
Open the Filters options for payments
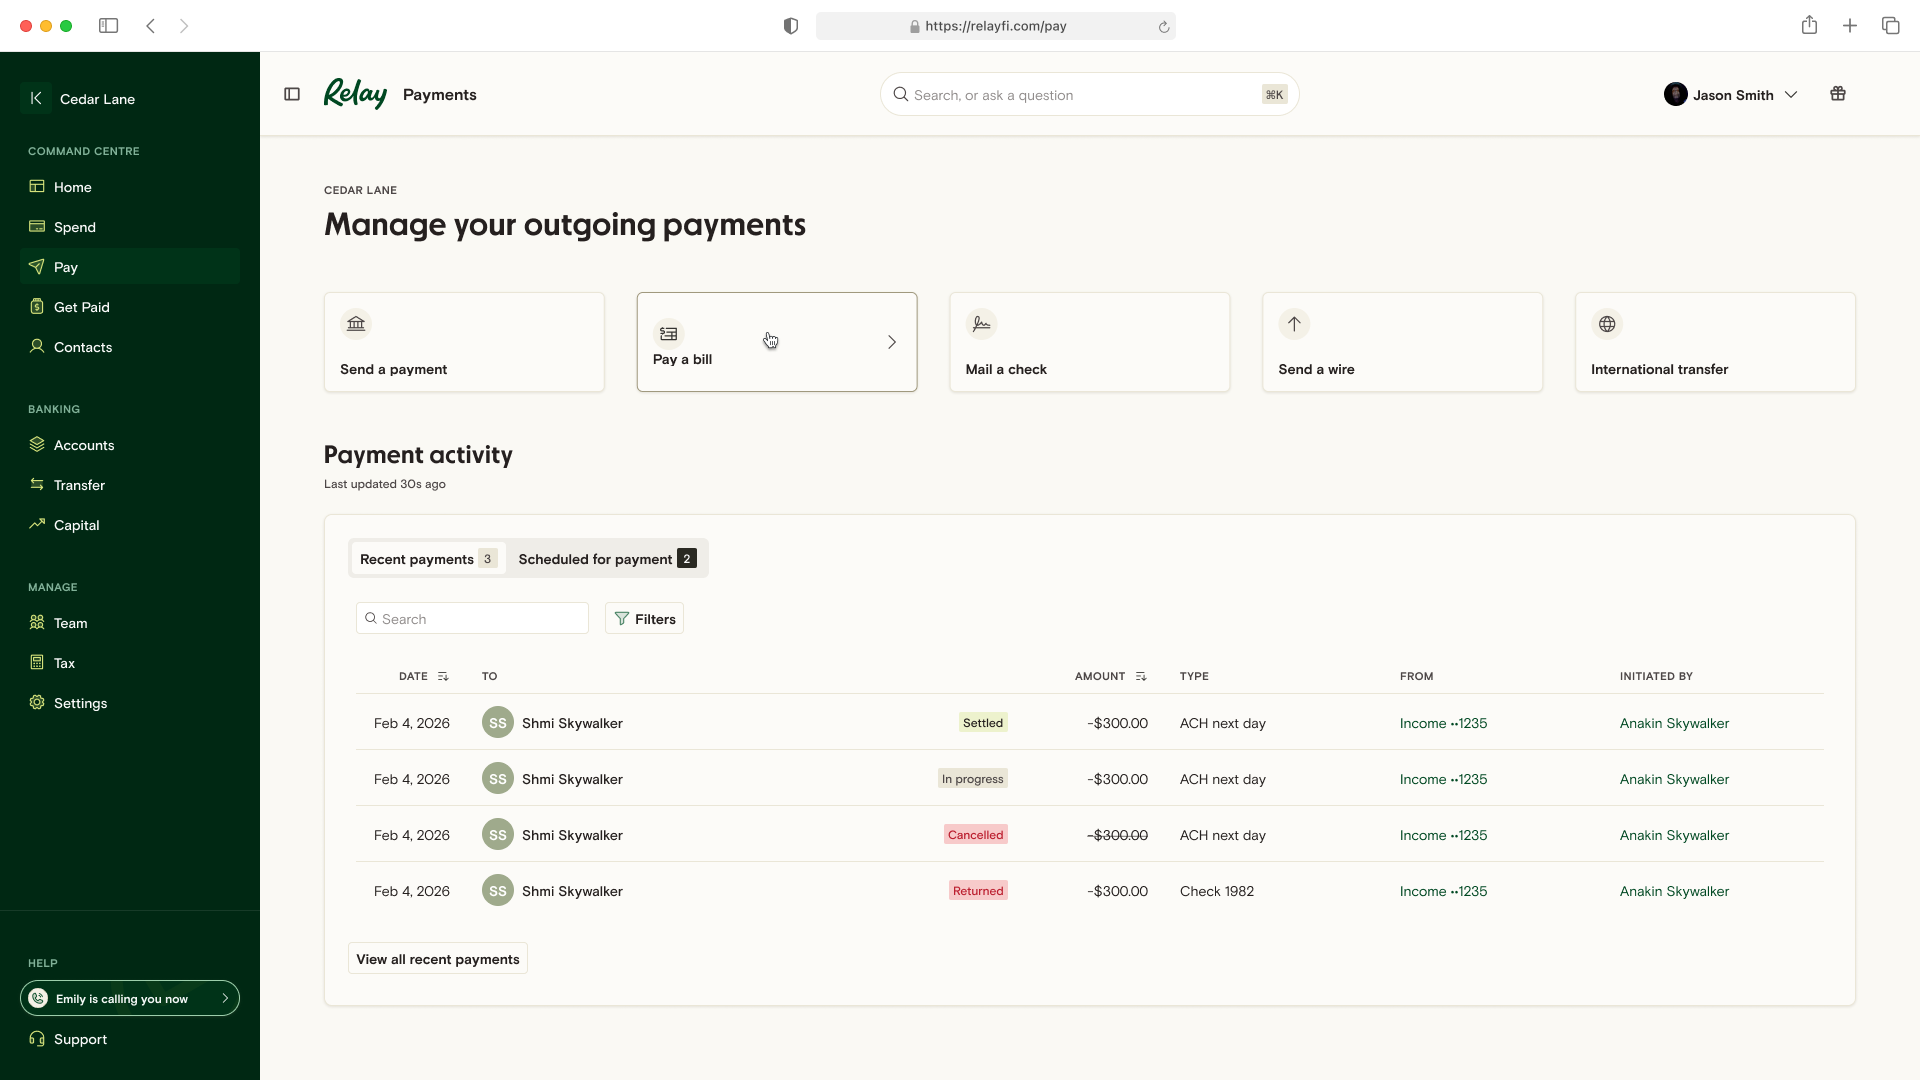point(645,619)
